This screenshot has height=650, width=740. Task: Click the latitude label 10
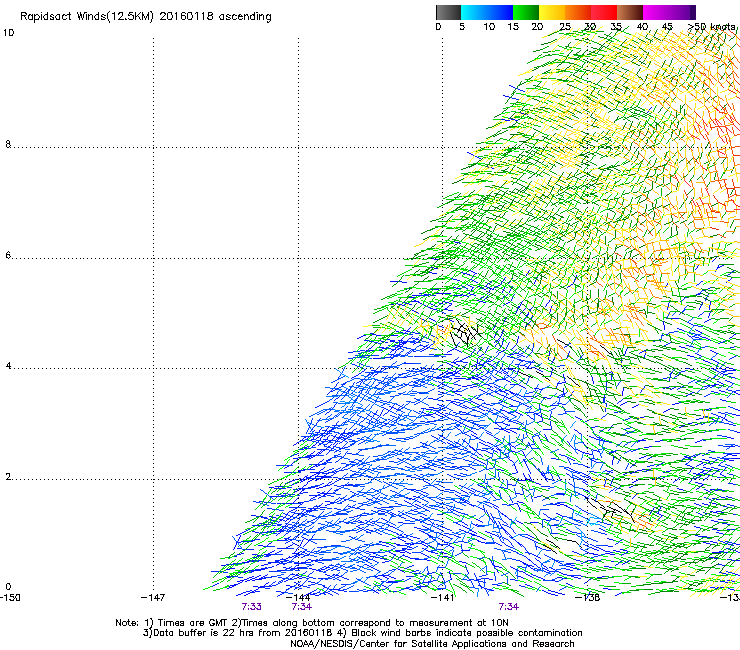click(8, 33)
